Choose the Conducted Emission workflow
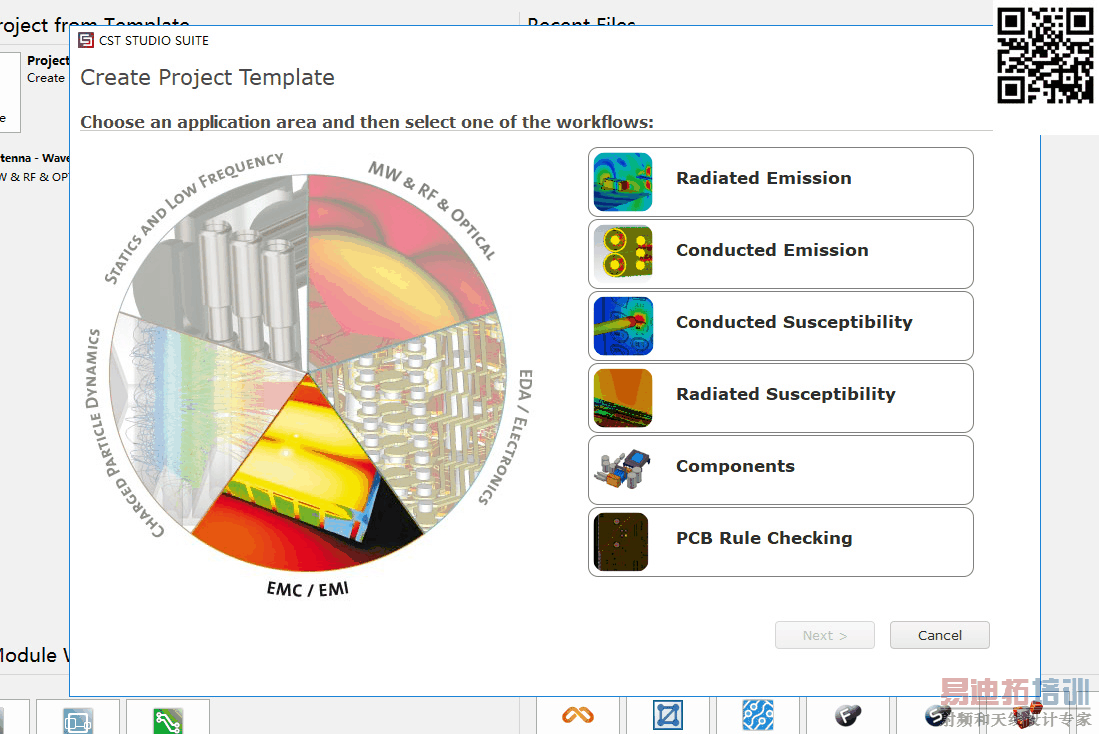Viewport: 1099px width, 734px height. 781,254
